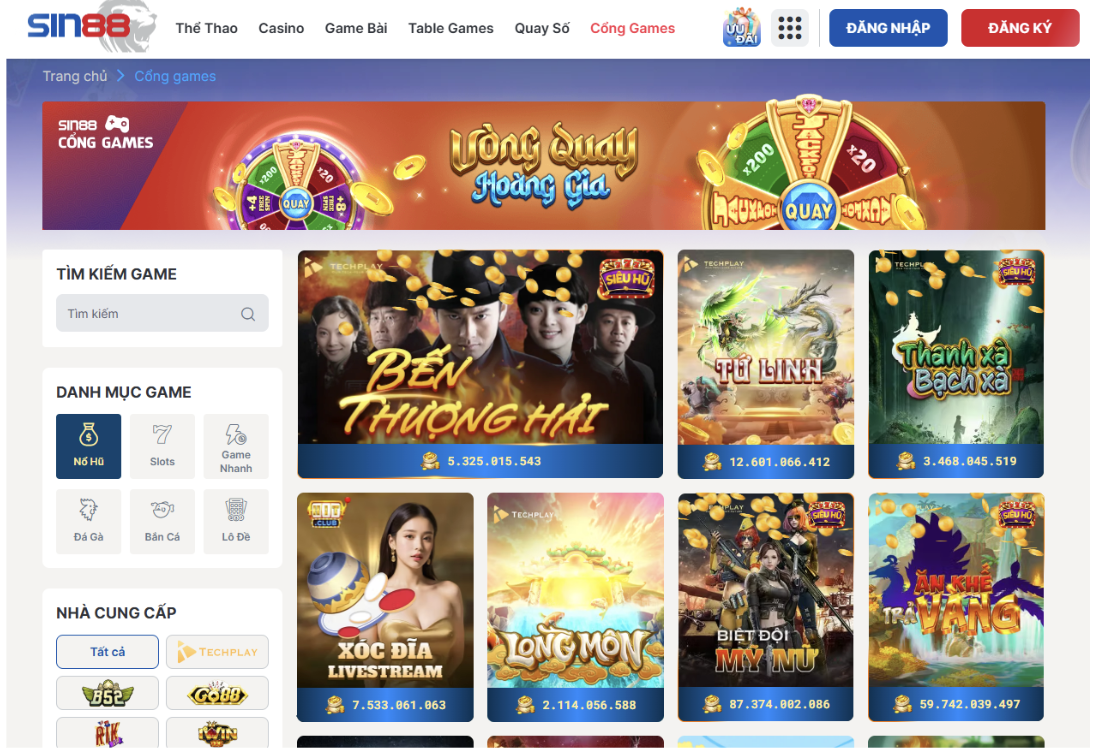This screenshot has height=754, width=1094.
Task: Open the Casino menu item
Action: (x=281, y=29)
